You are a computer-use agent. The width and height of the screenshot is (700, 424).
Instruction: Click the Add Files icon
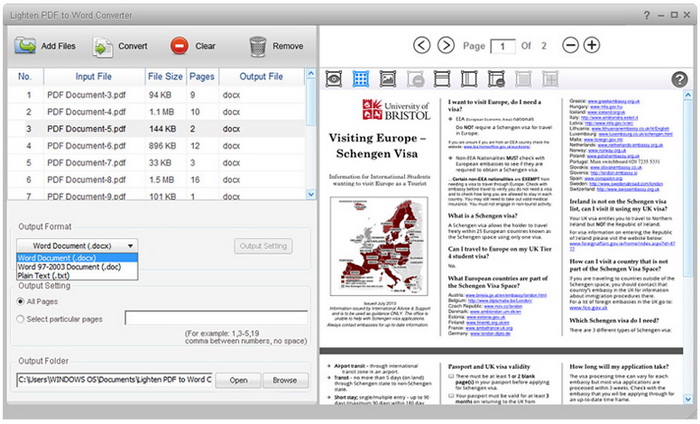23,46
